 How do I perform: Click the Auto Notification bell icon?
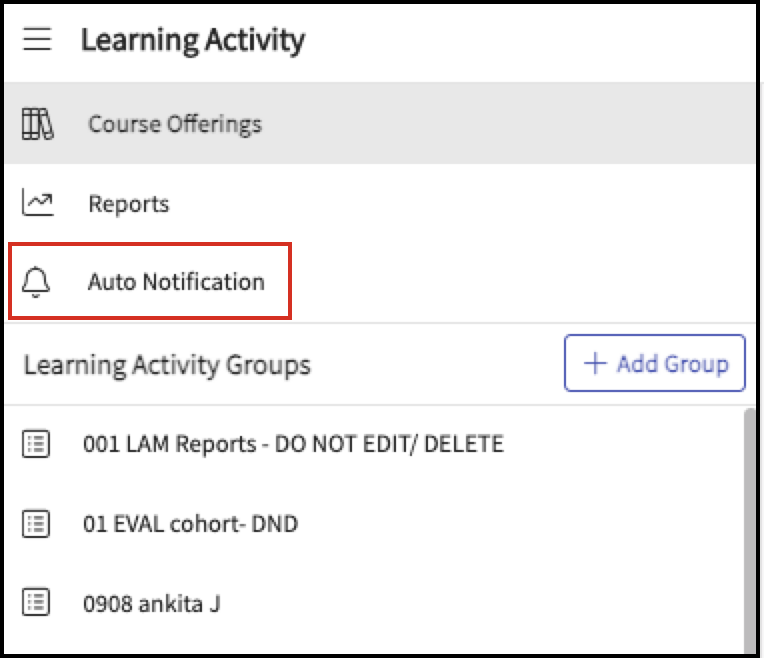[x=38, y=282]
